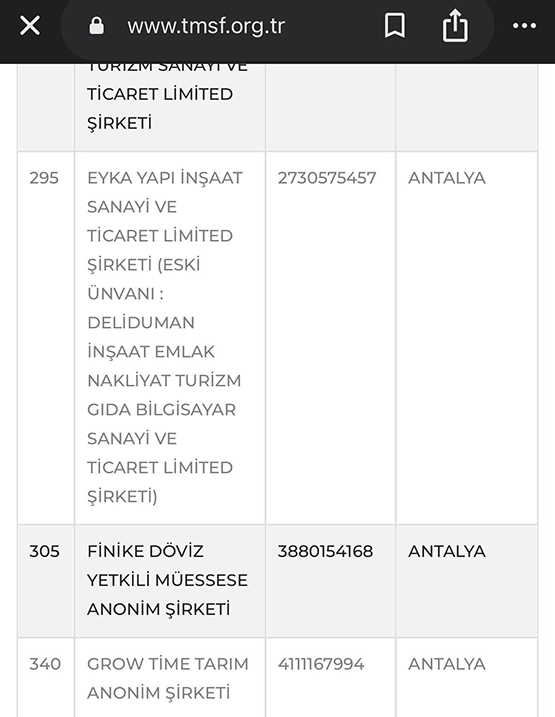Select row number 340 cell
Screen dimensions: 555x717
(x=46, y=678)
